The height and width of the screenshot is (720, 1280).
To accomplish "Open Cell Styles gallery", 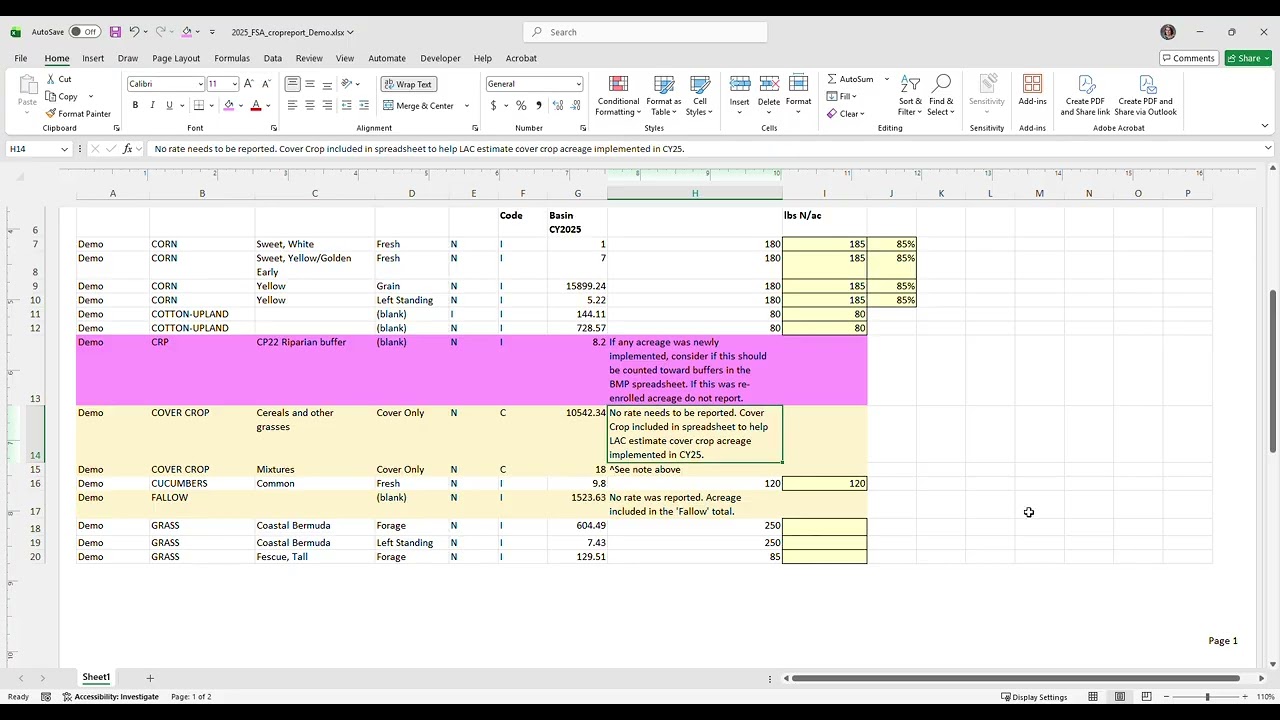I will point(700,96).
